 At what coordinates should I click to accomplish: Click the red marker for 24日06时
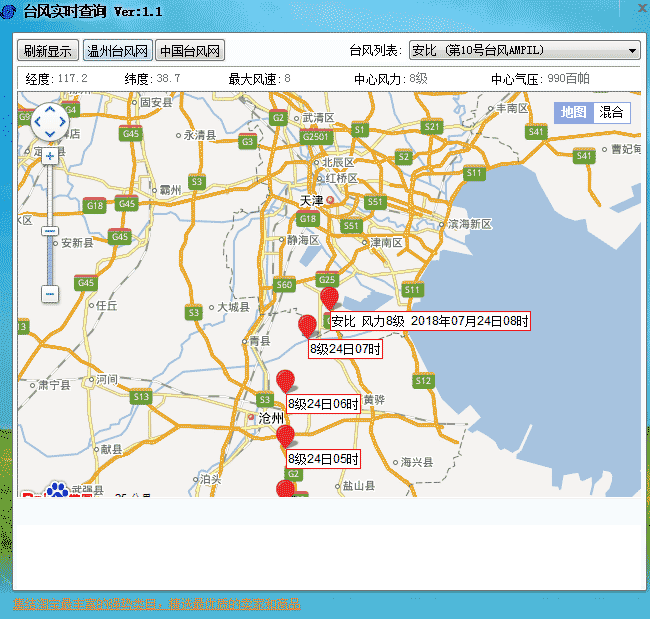[285, 380]
